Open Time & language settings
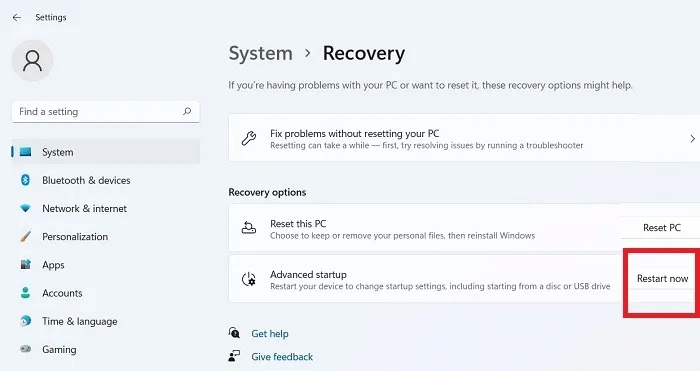The width and height of the screenshot is (700, 371). [x=106, y=321]
